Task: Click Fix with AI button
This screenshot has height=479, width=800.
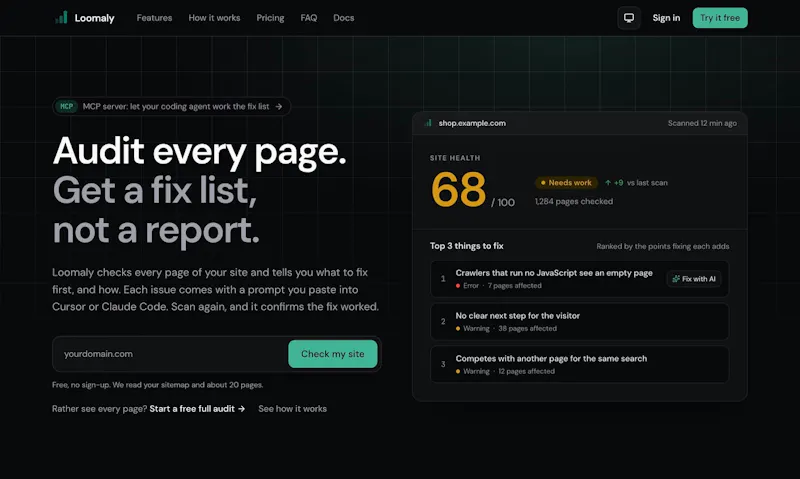Action: pos(694,279)
